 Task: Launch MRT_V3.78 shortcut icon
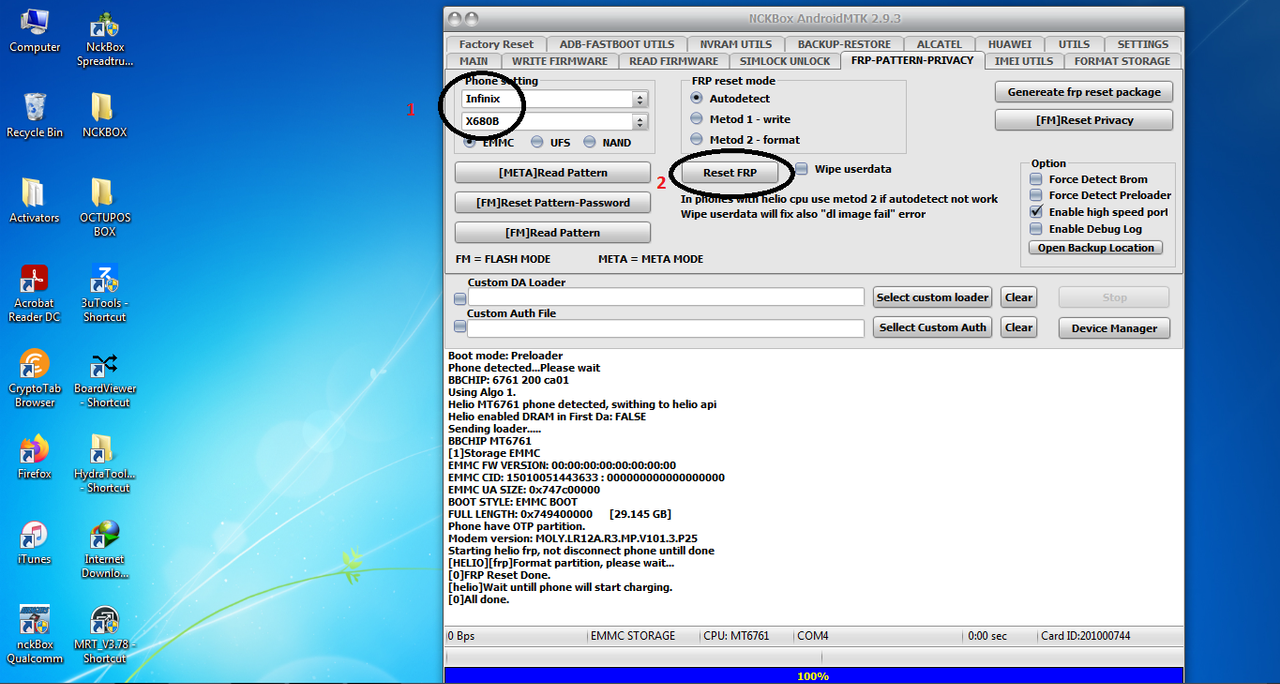pyautogui.click(x=105, y=634)
